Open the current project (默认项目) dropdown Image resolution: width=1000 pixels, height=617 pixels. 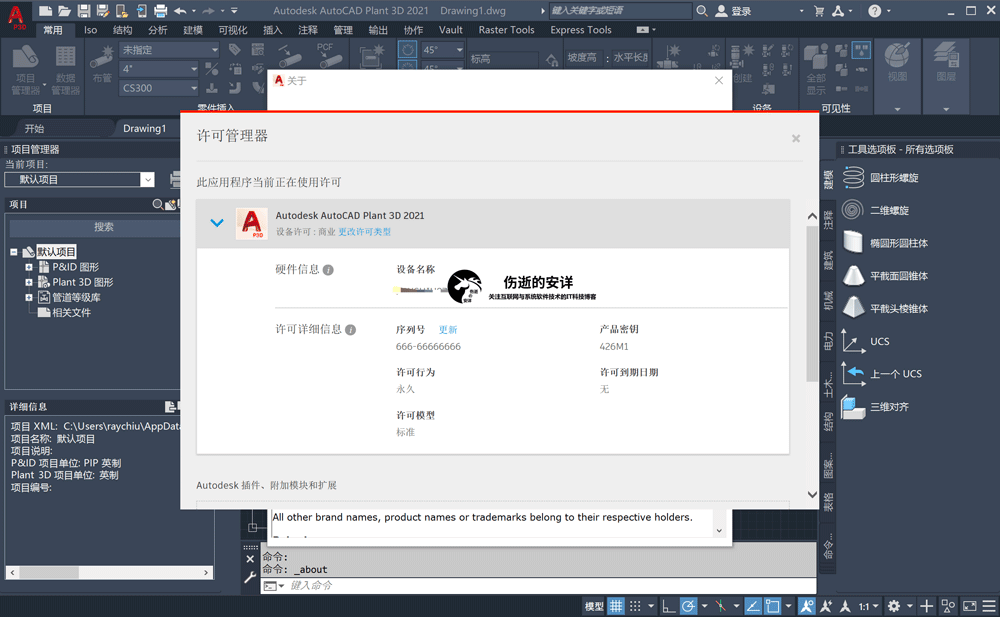pos(147,179)
